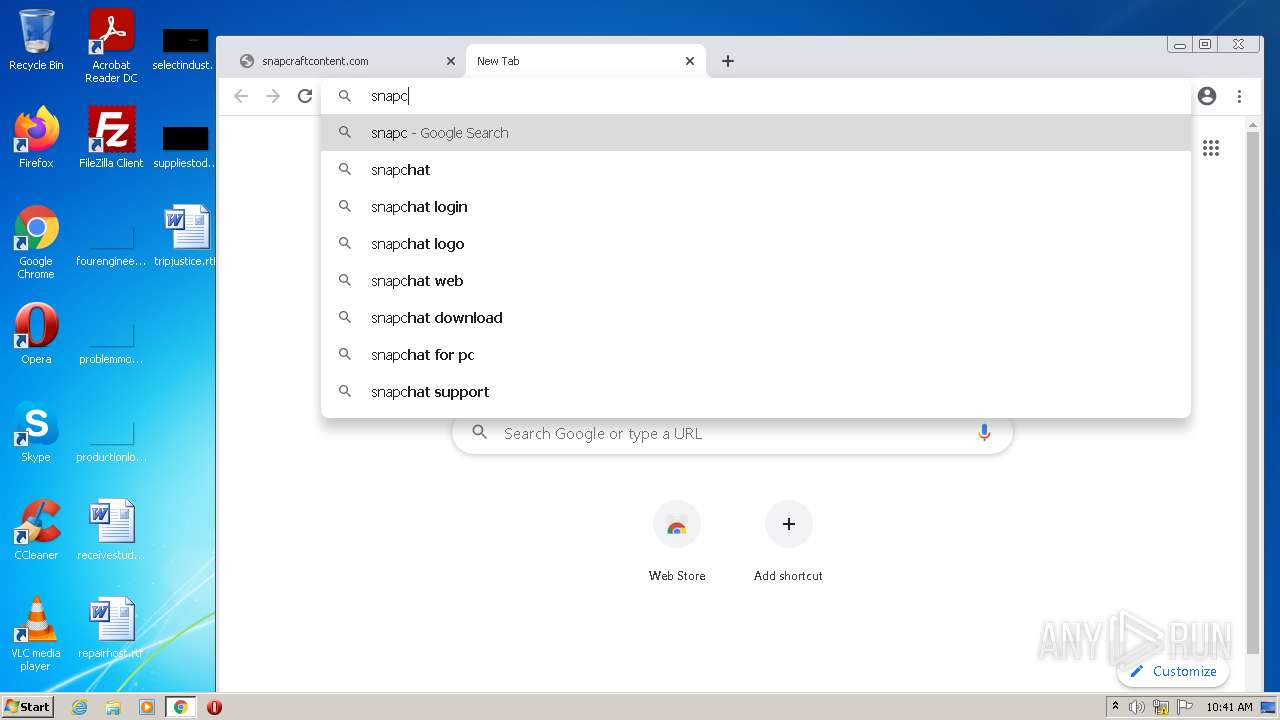This screenshot has width=1280, height=720.
Task: Open Internet Explorer from the taskbar
Action: pos(79,707)
